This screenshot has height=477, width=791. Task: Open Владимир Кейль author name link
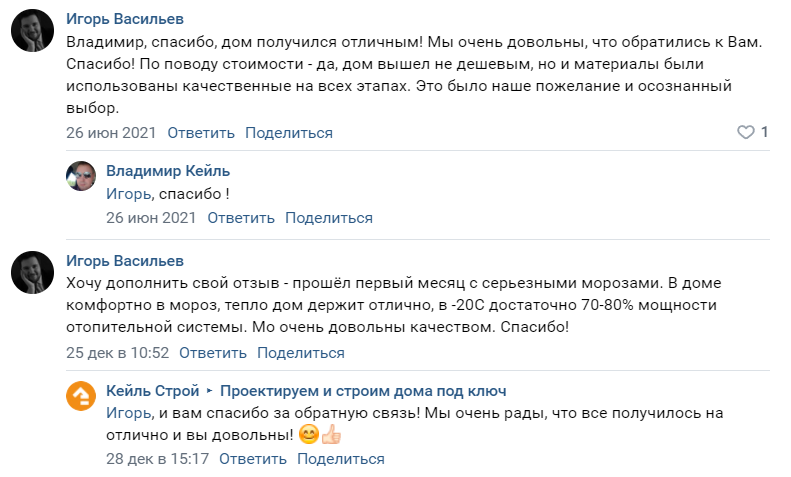click(168, 171)
